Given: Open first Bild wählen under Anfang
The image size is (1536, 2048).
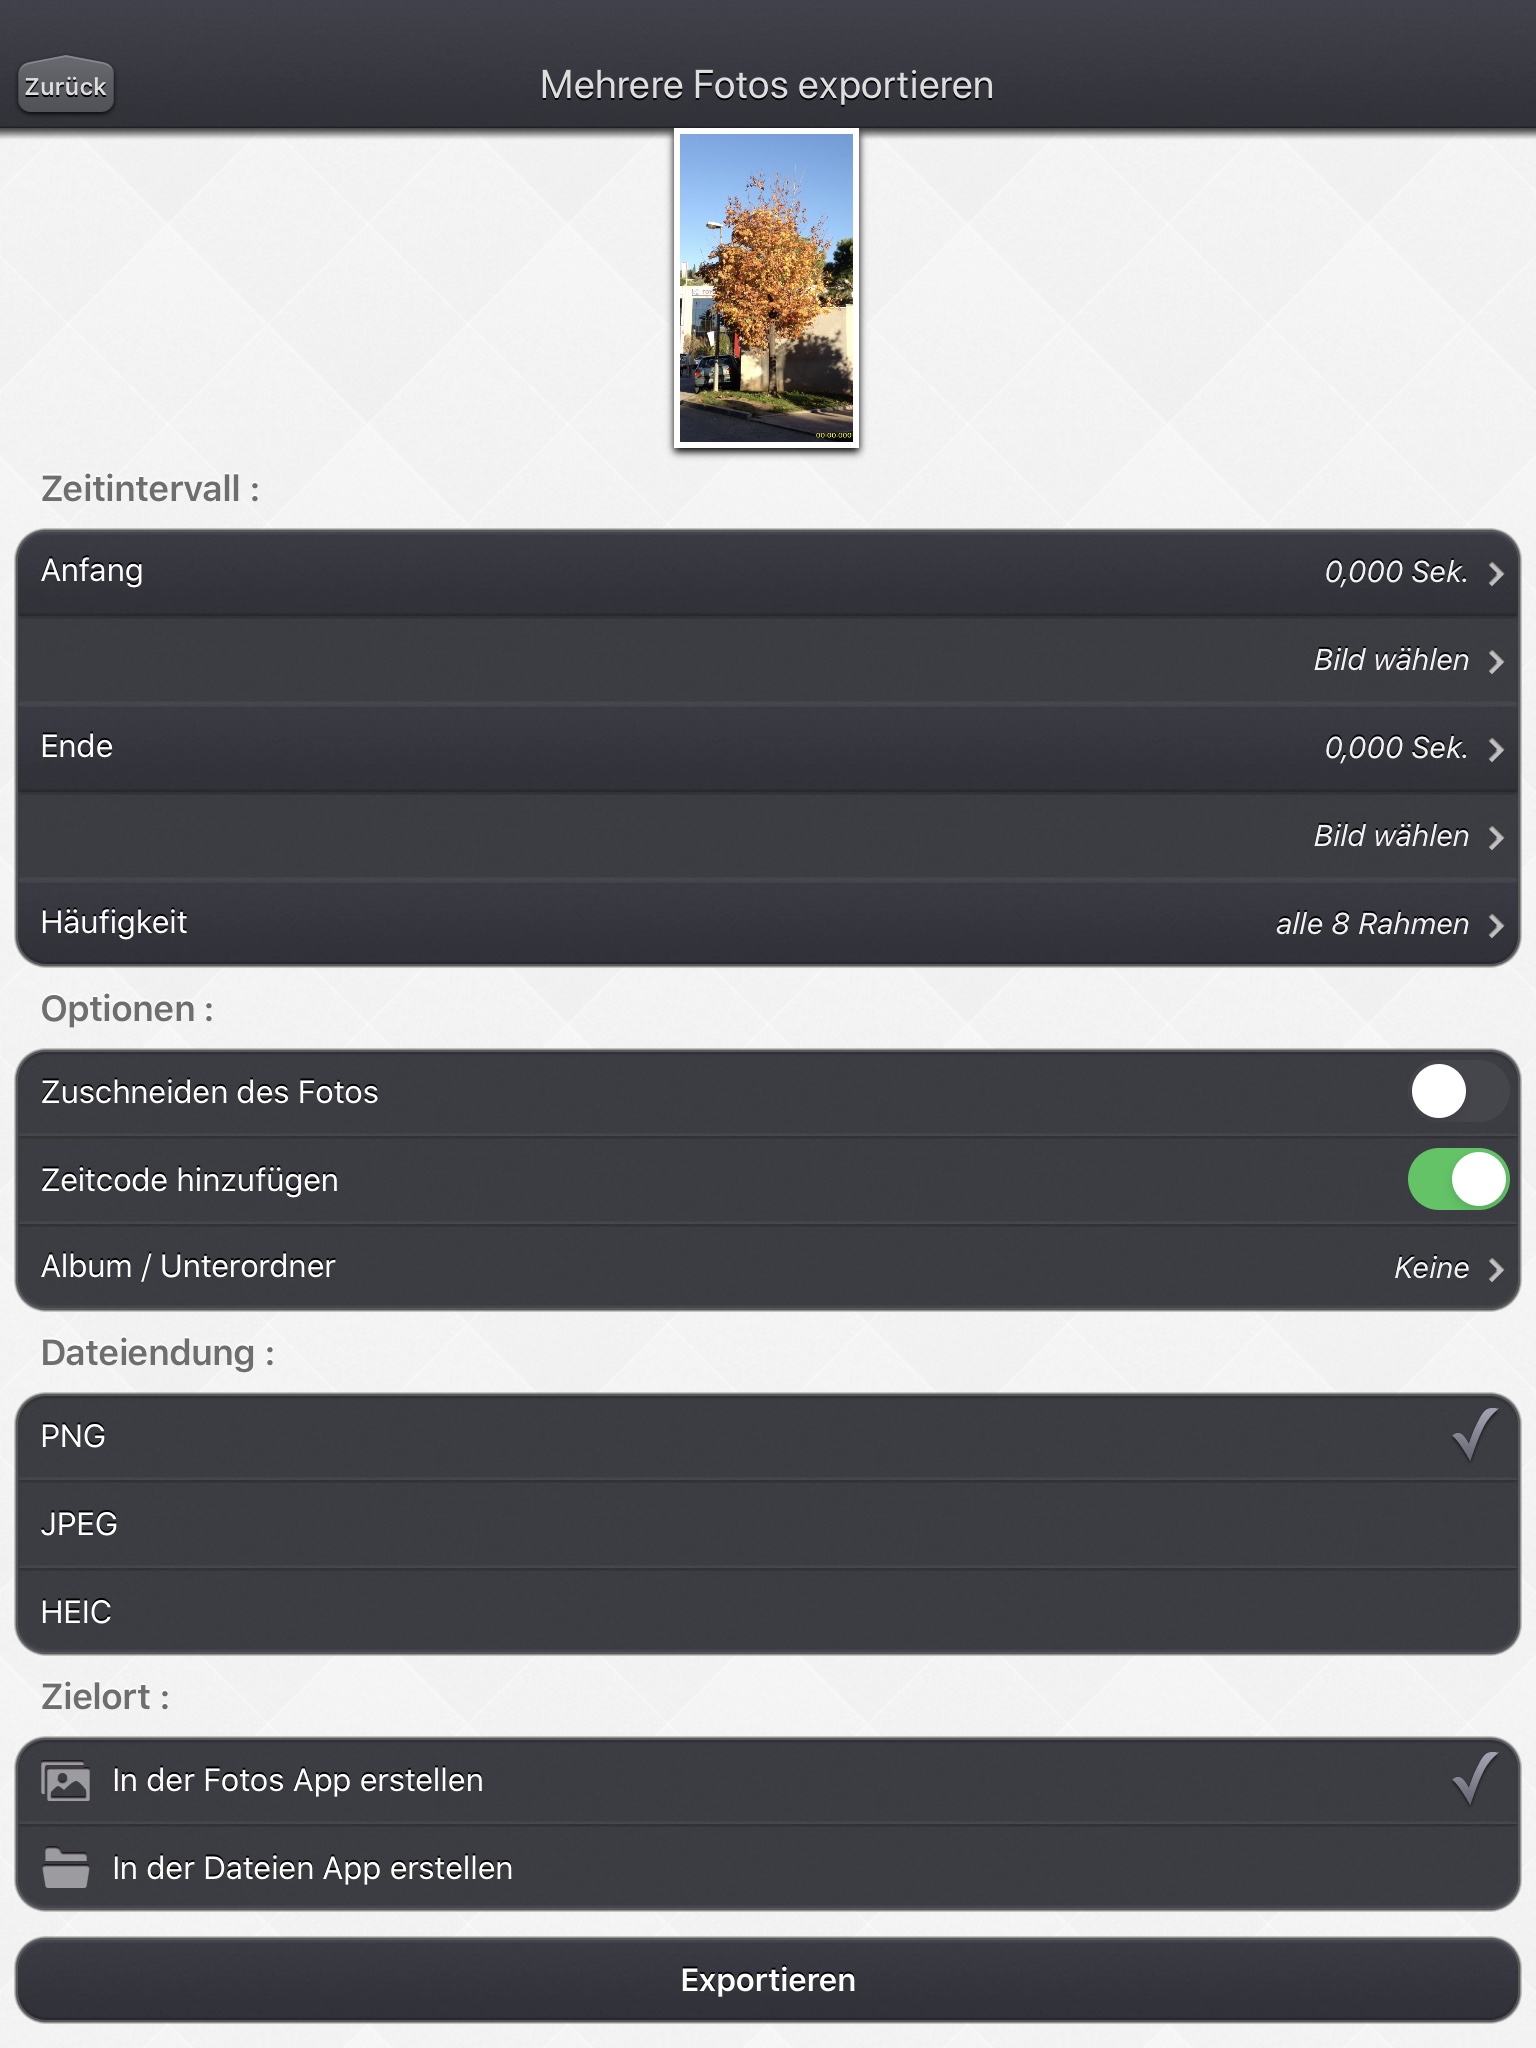Looking at the screenshot, I should [x=768, y=660].
